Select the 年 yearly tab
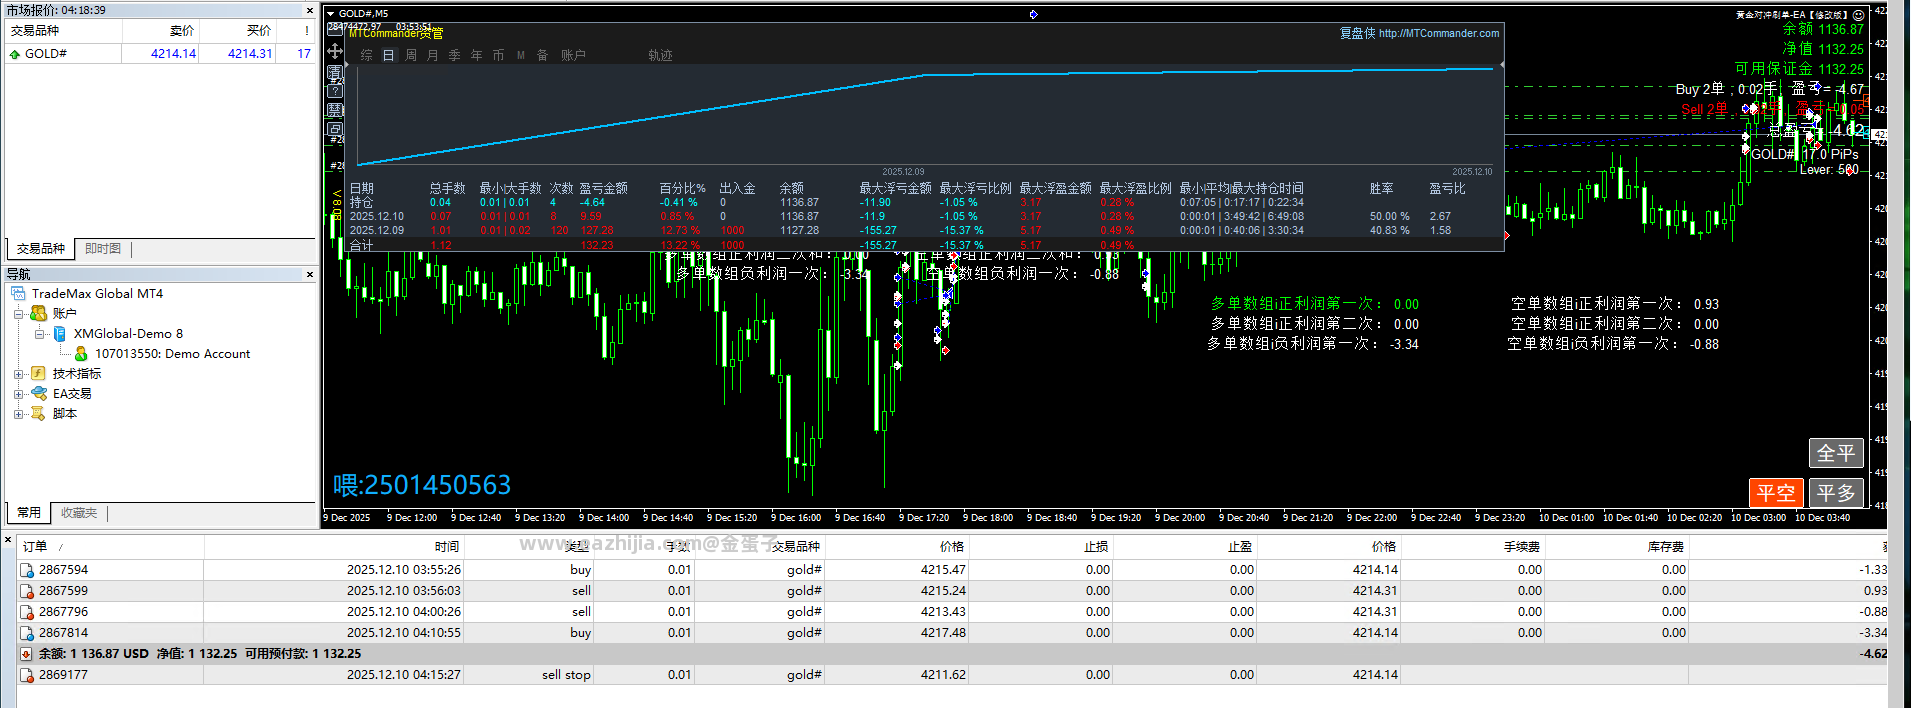The image size is (1911, 708). pos(477,55)
